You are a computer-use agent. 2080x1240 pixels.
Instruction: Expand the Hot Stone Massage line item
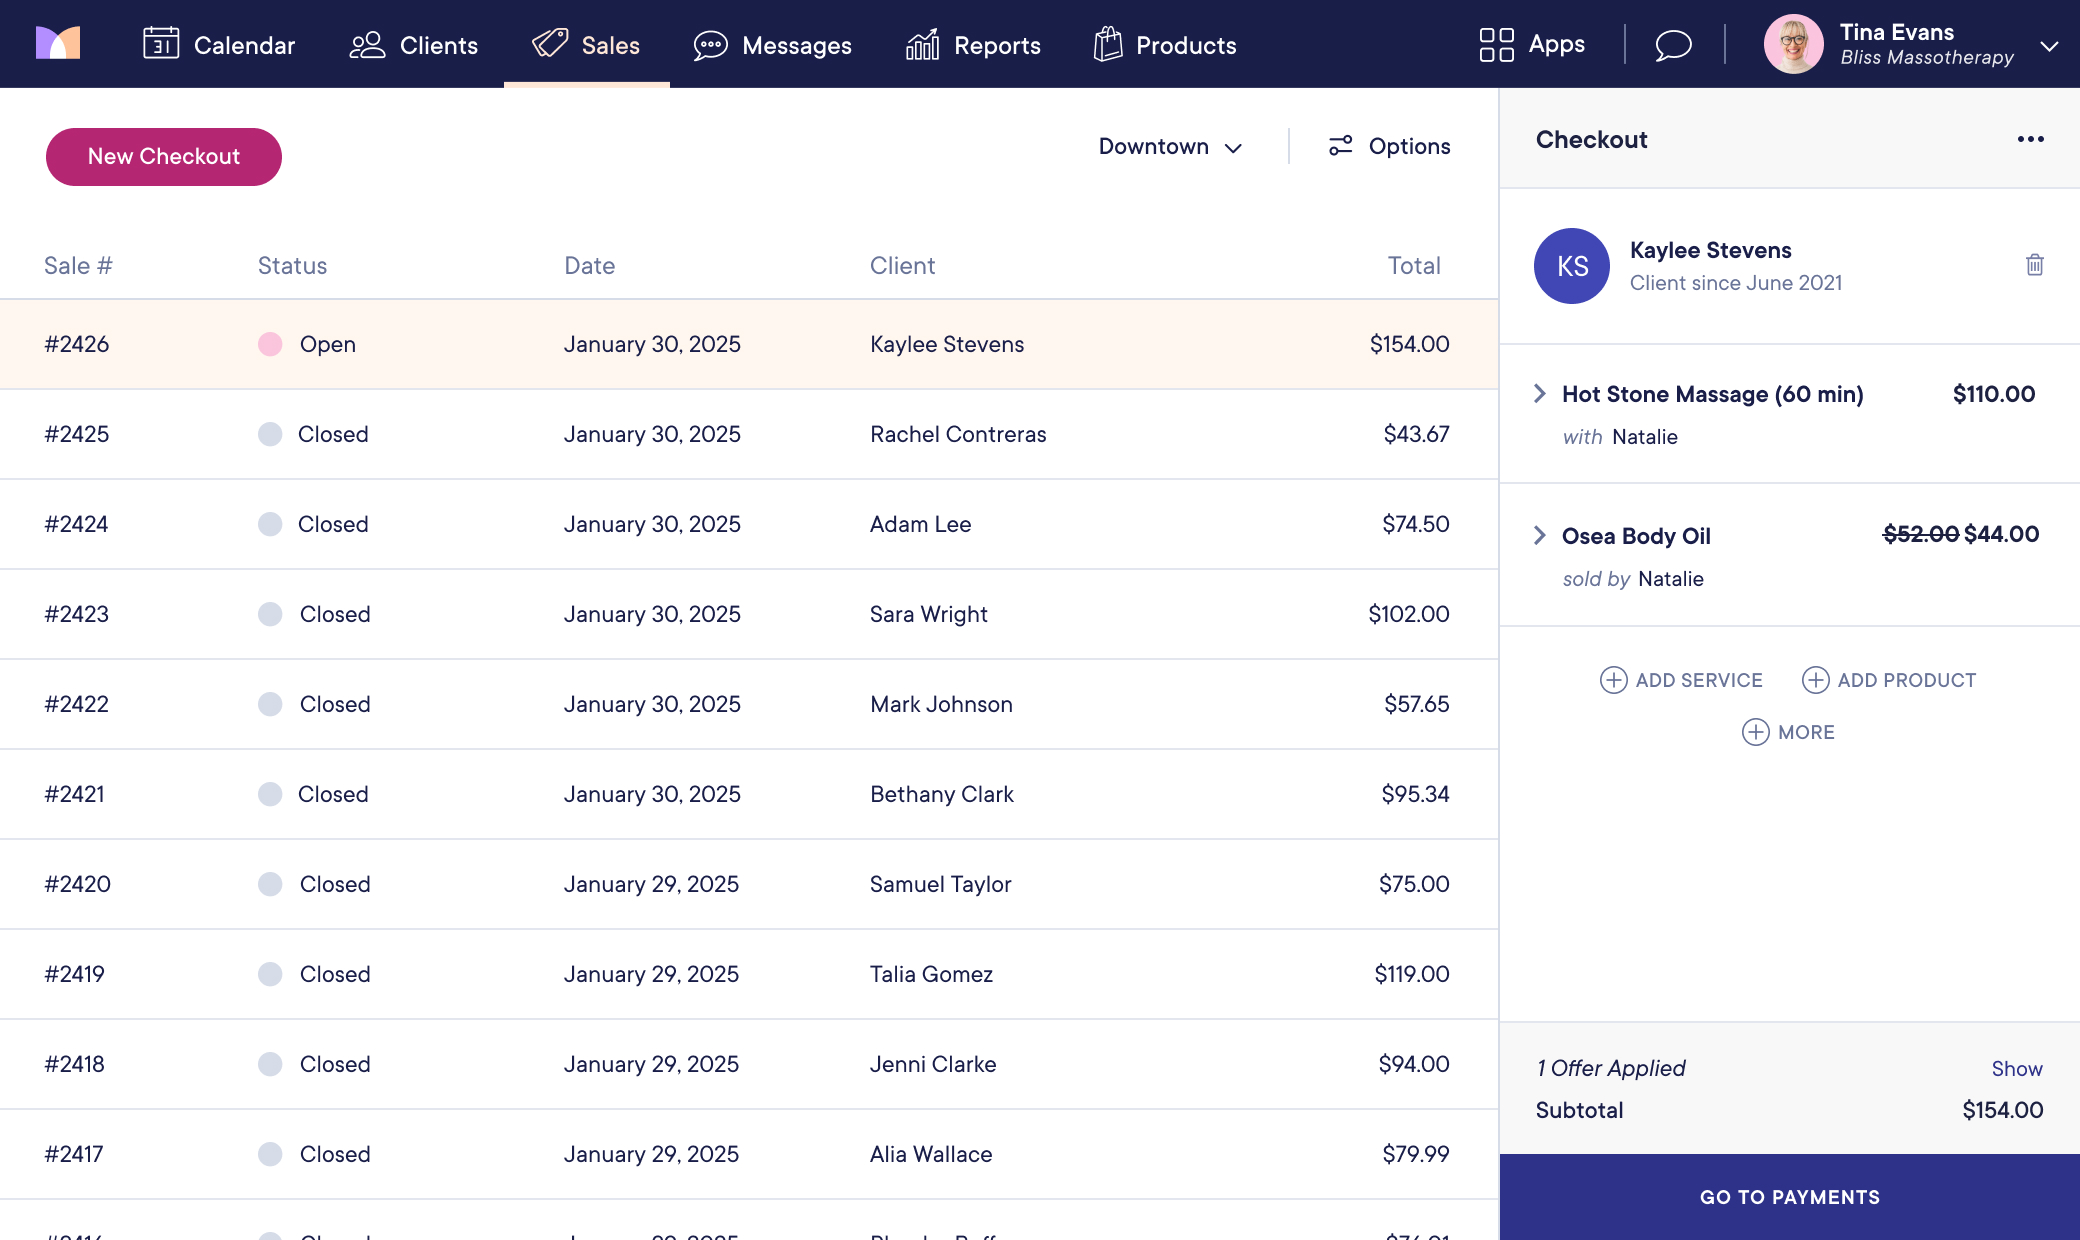1539,394
